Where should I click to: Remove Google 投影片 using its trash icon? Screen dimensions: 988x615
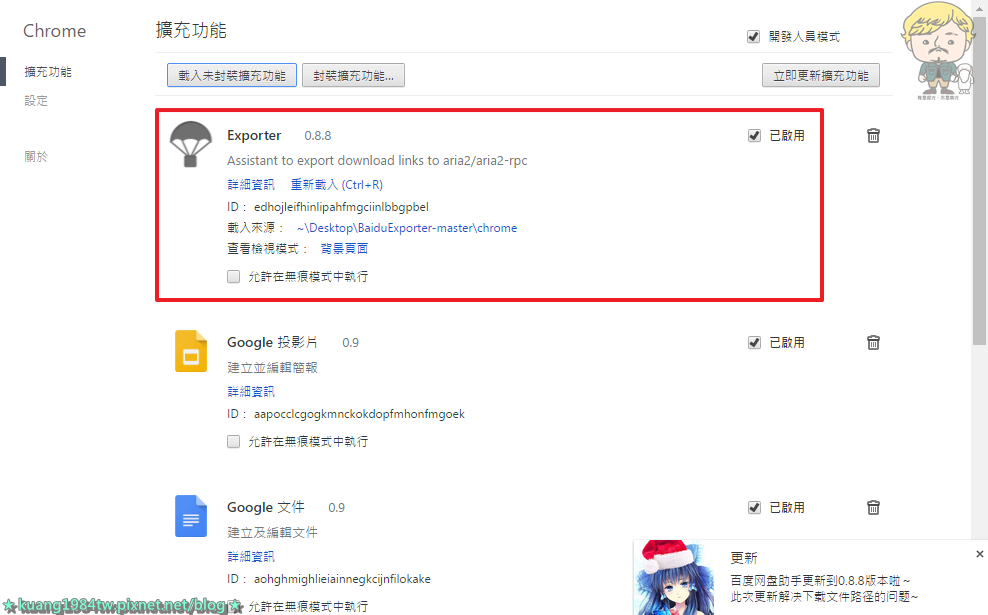873,342
